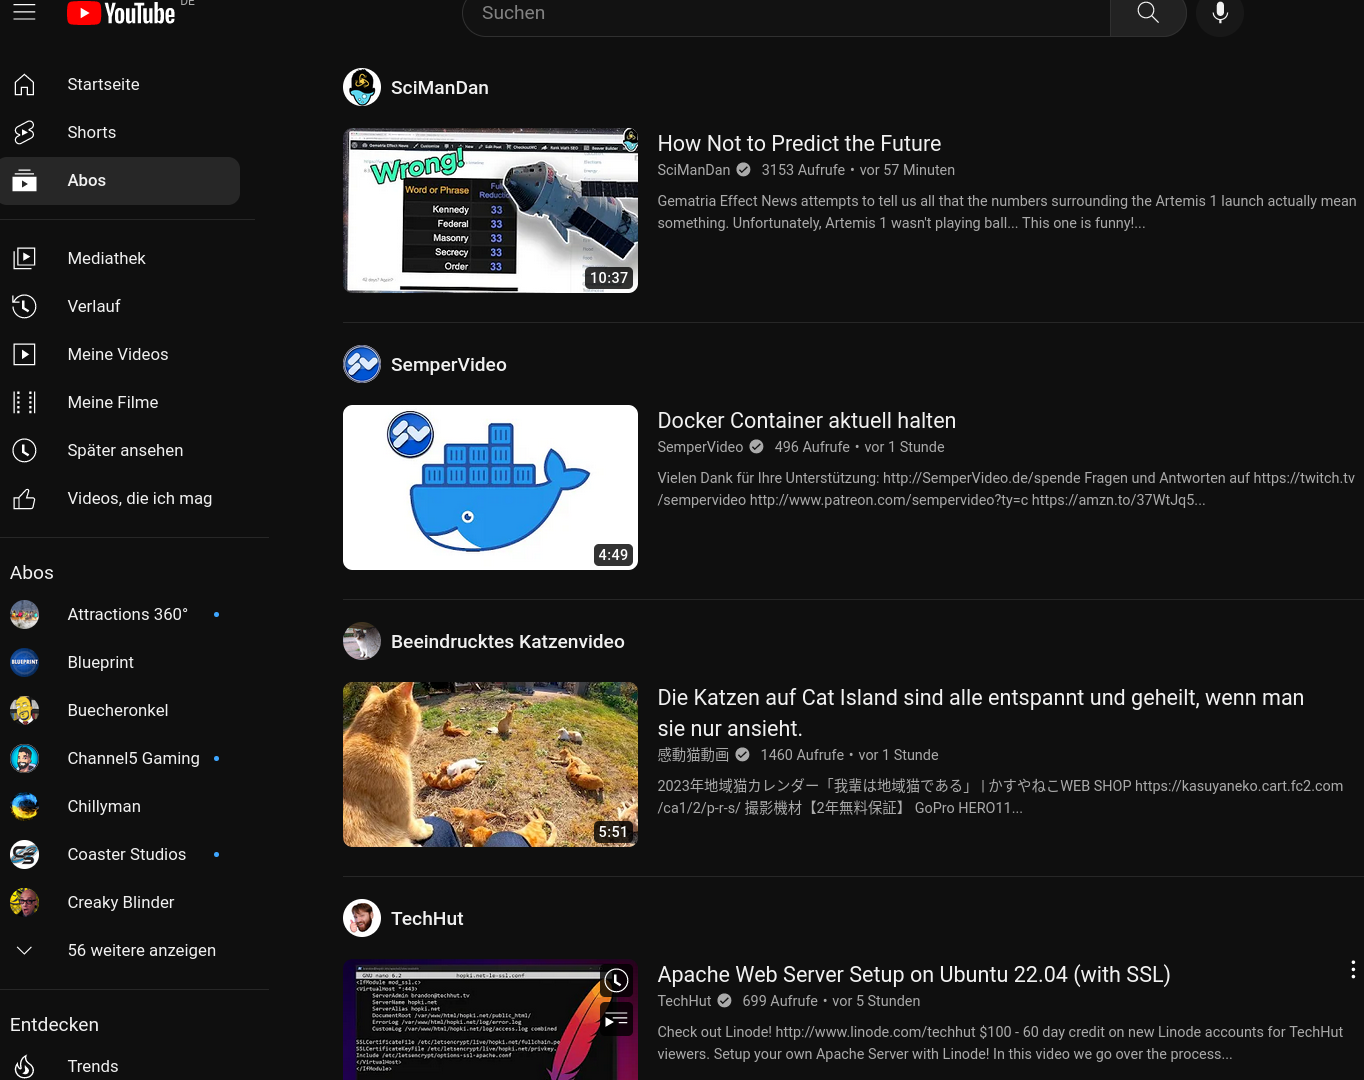Open Beeindrucktes Katzenvideo channel header
This screenshot has width=1364, height=1080.
[508, 642]
